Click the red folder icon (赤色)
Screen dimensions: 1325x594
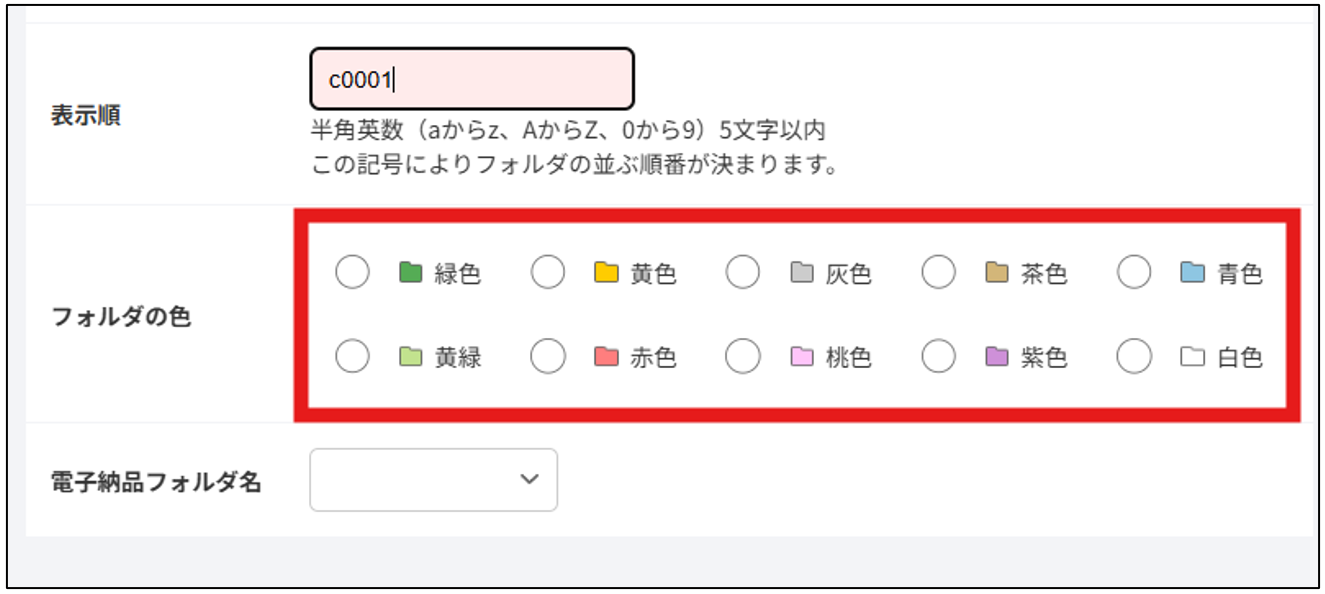(x=607, y=356)
